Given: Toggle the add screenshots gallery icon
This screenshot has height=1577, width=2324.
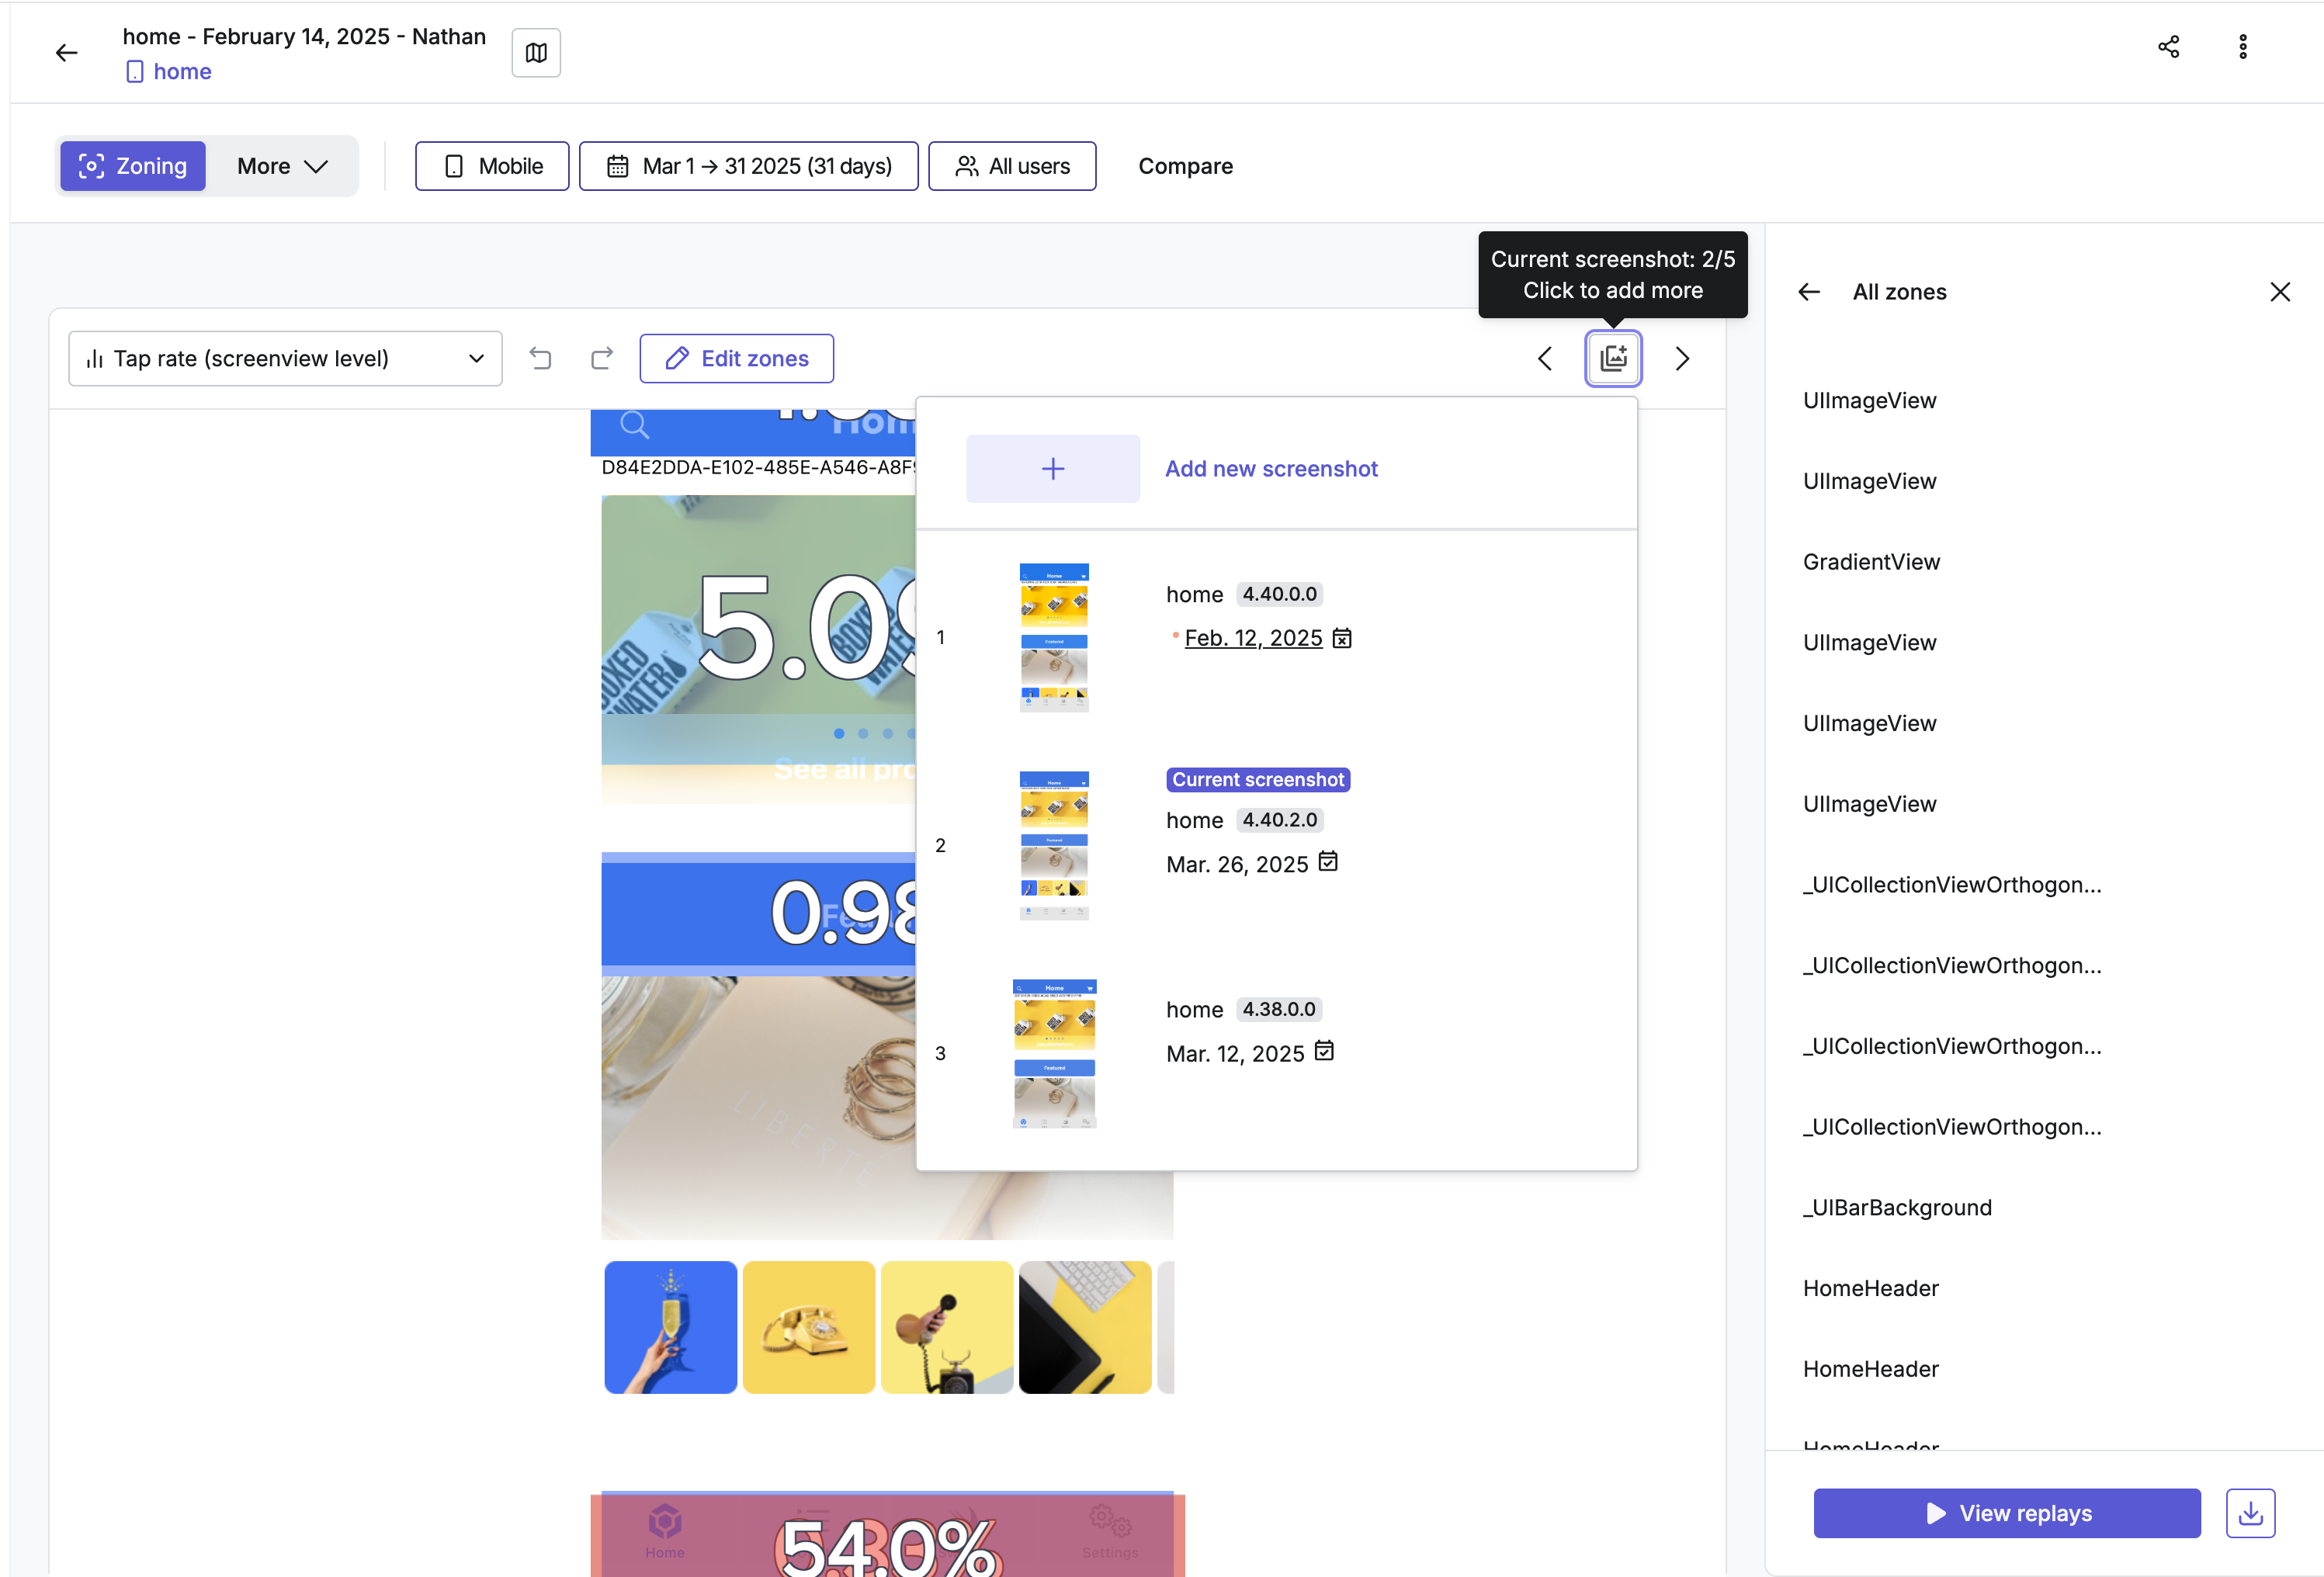Looking at the screenshot, I should pos(1612,358).
